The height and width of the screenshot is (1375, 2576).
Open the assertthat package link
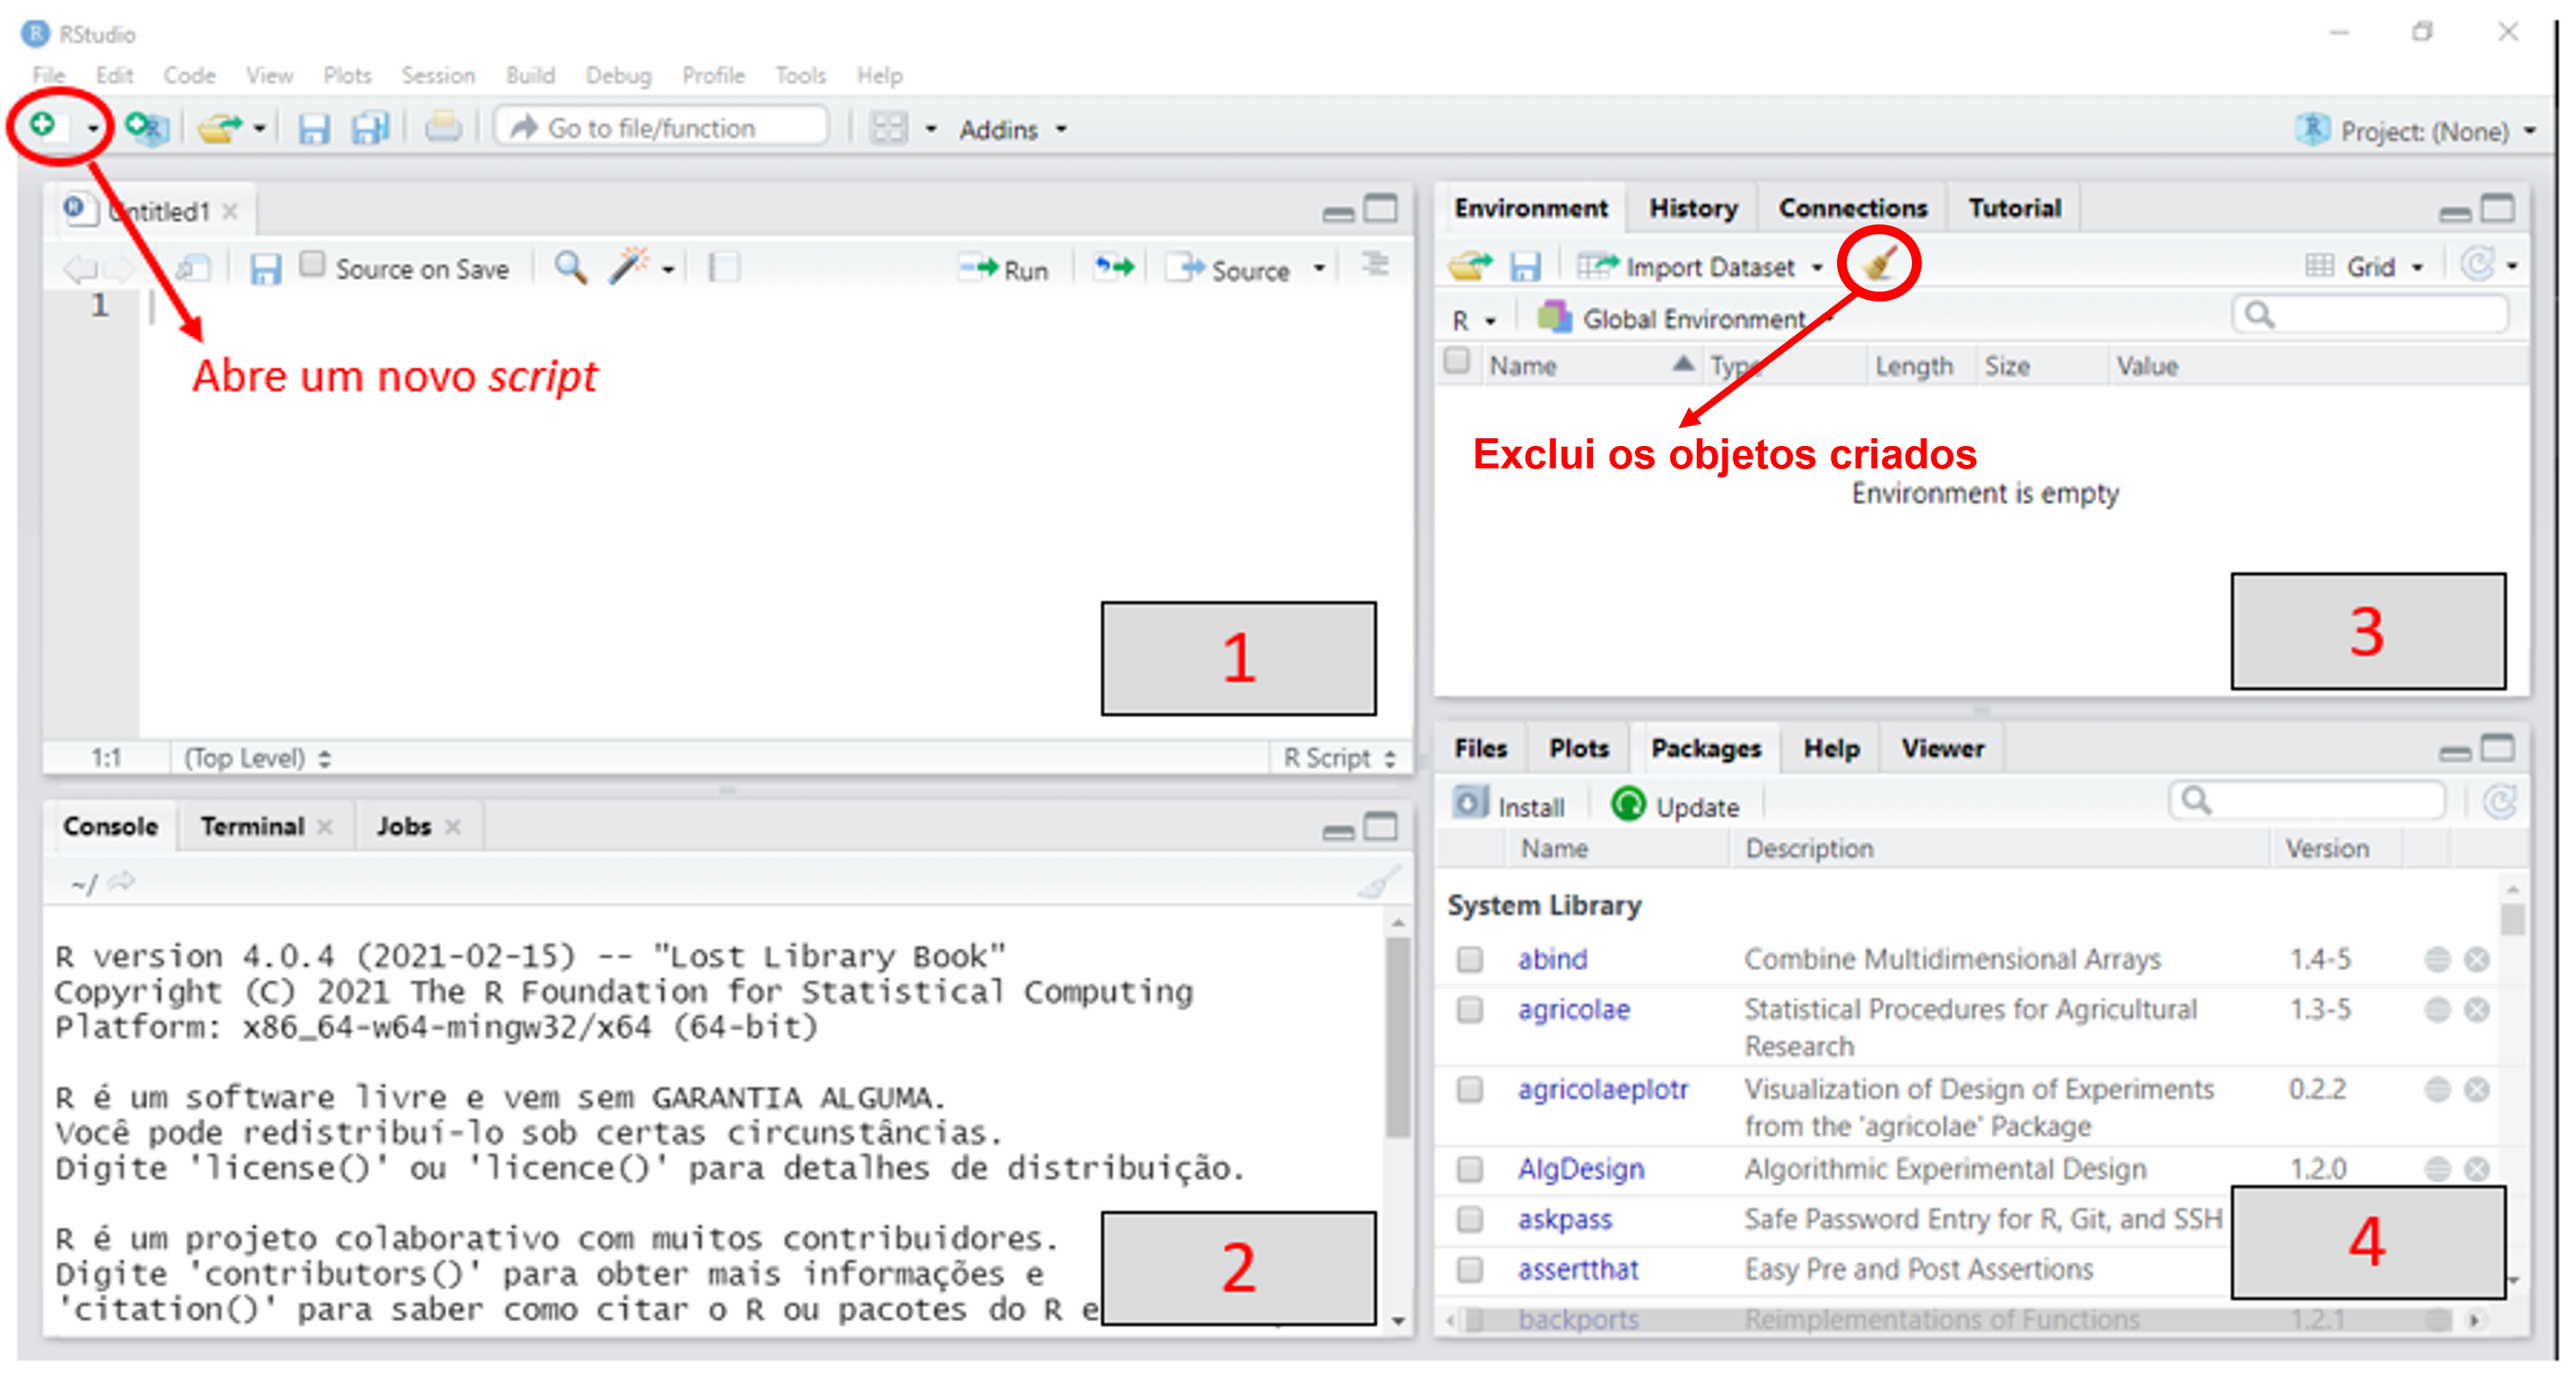[1578, 1269]
